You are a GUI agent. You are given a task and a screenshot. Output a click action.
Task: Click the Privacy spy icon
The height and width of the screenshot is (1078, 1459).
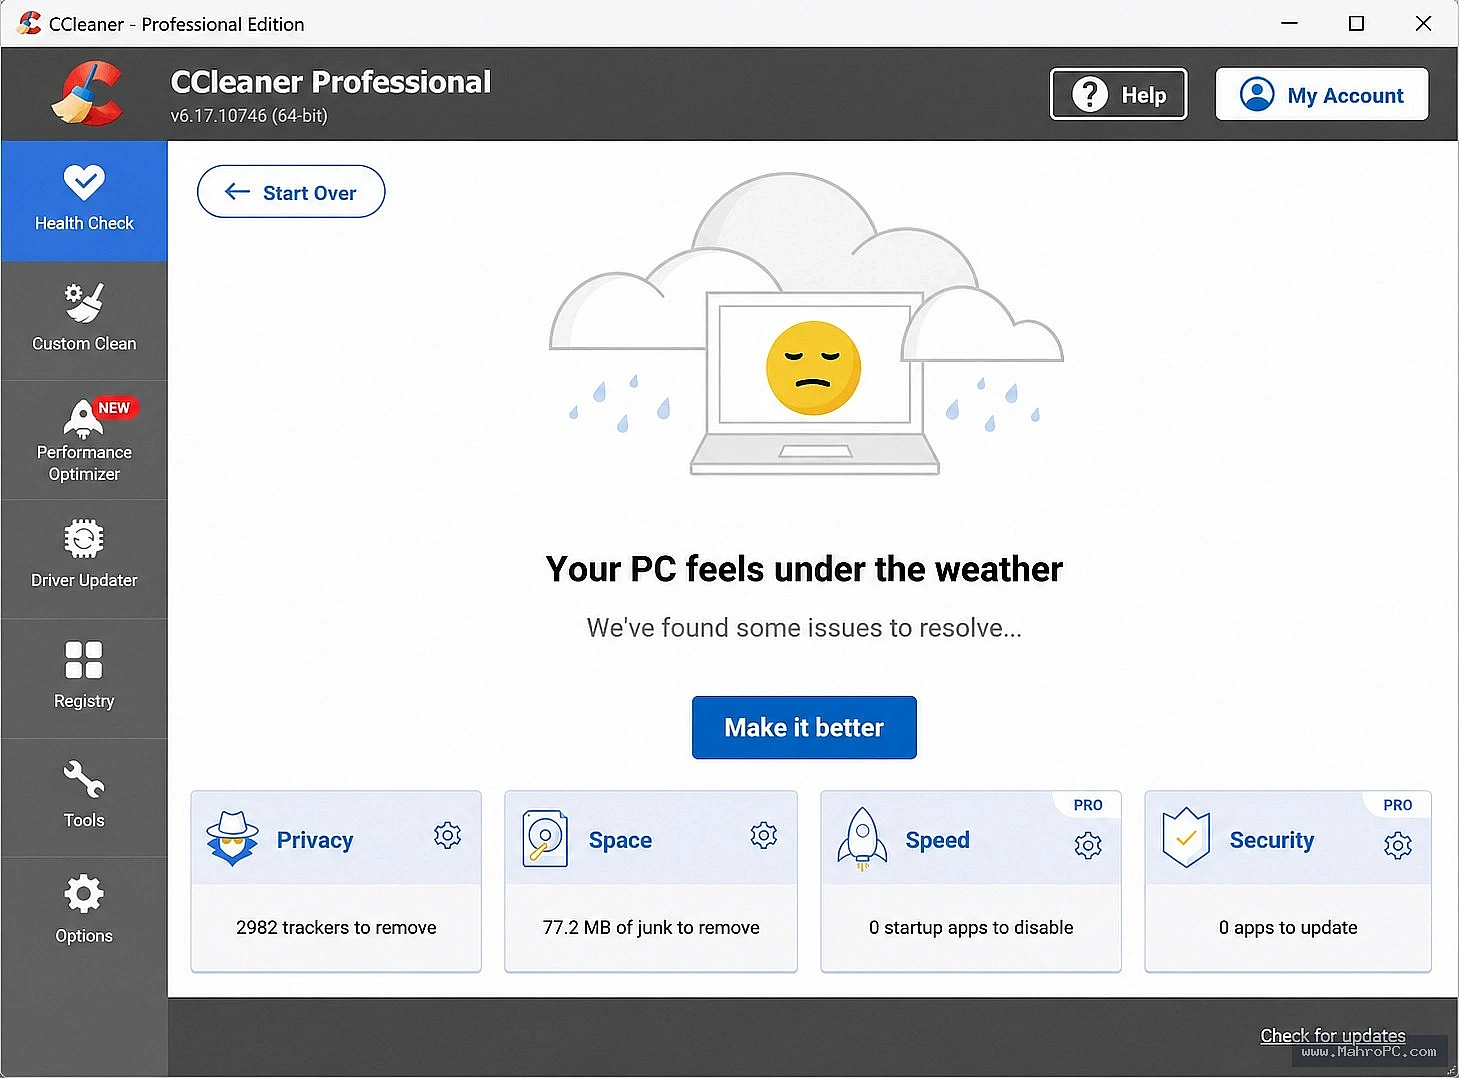[x=232, y=838]
